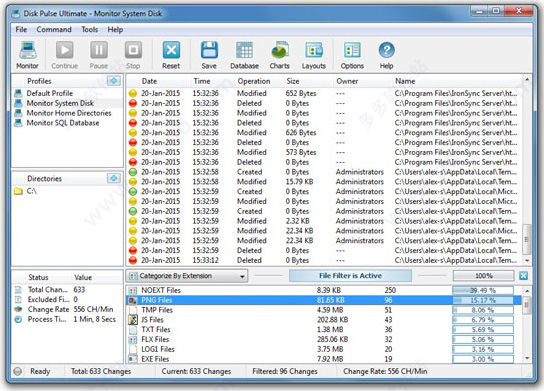Screen dimensions: 544x391
Task: Click the Status column header
Action: pyautogui.click(x=39, y=278)
